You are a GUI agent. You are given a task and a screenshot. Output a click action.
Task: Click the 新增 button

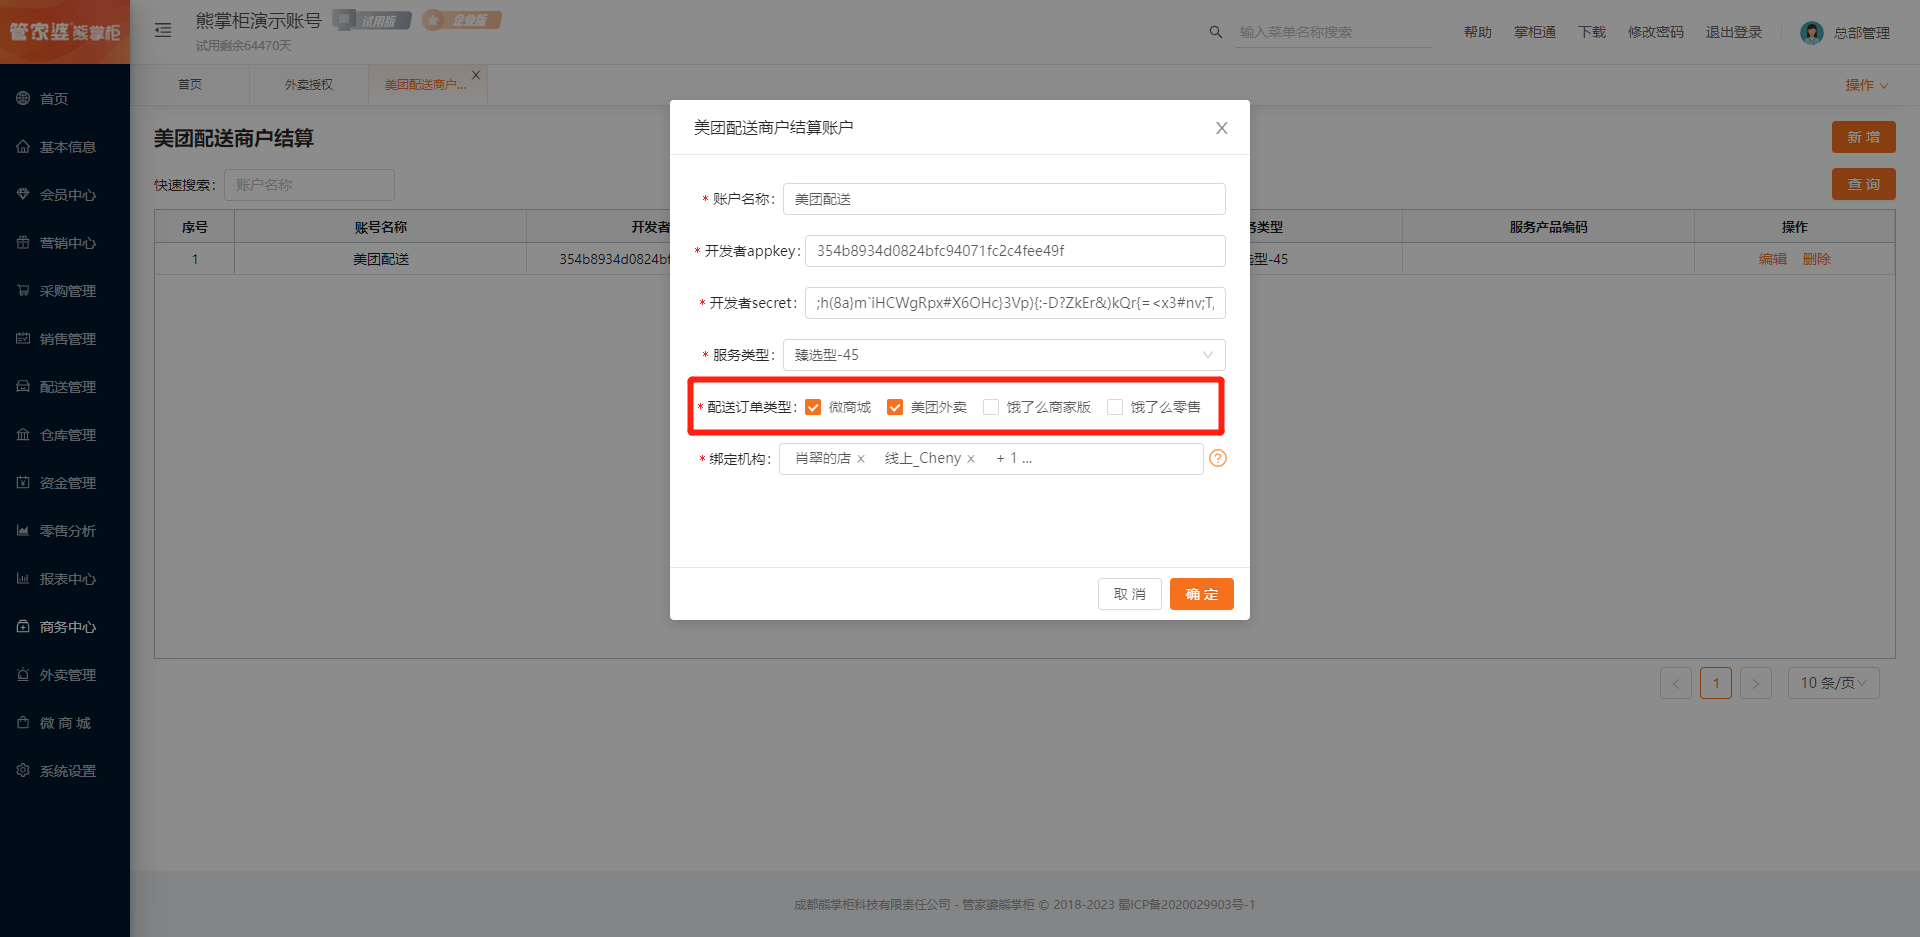1864,137
